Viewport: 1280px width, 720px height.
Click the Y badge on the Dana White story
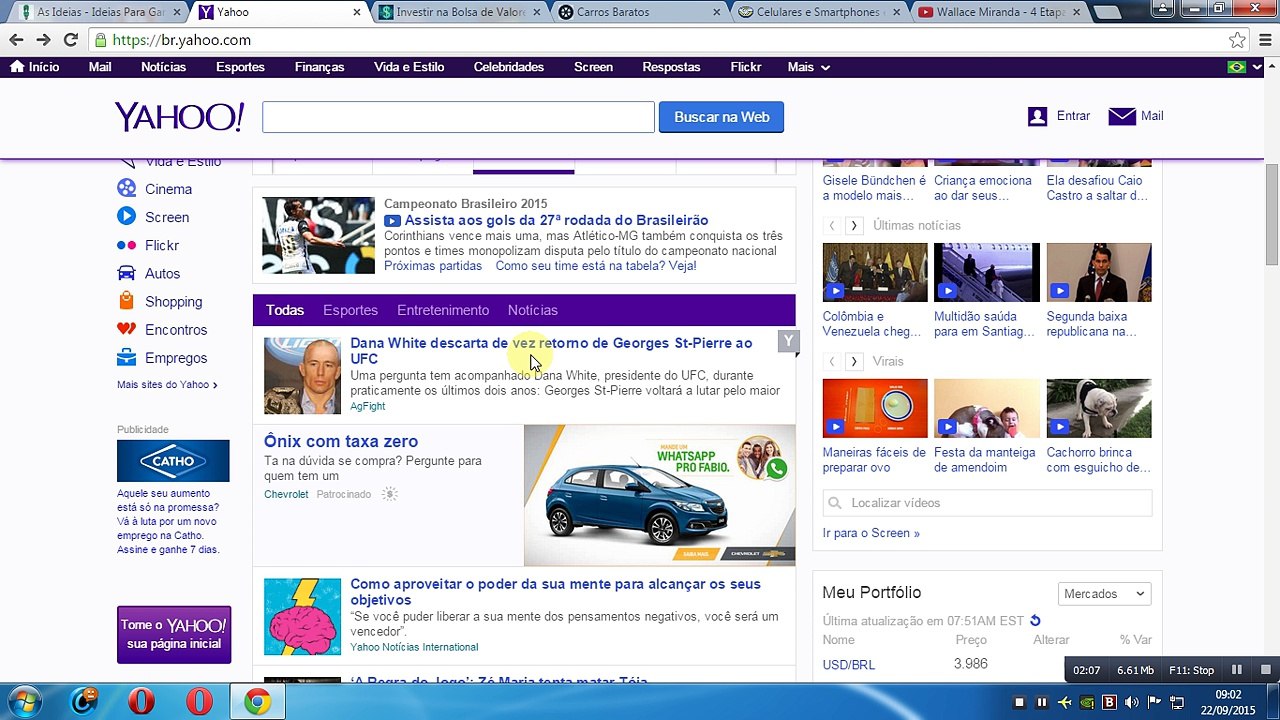point(788,342)
